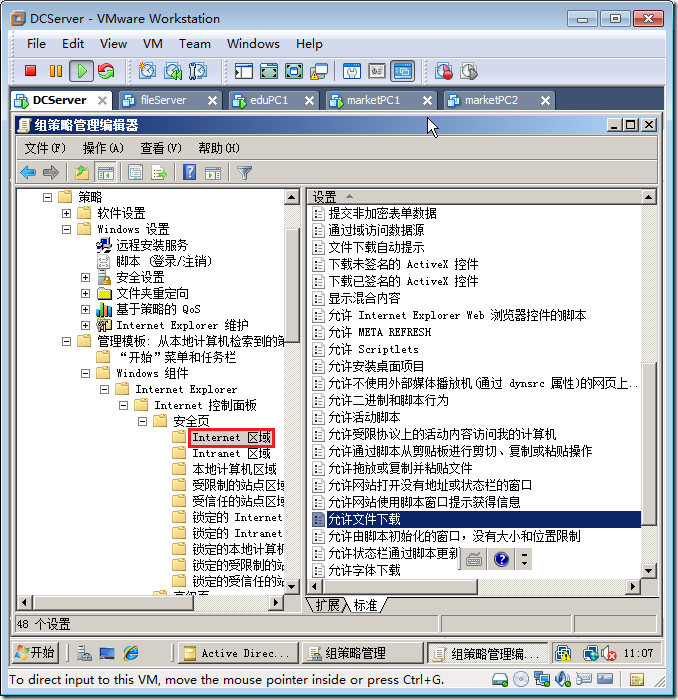The height and width of the screenshot is (700, 678).
Task: Click the floating blue help question icon
Action: (502, 559)
